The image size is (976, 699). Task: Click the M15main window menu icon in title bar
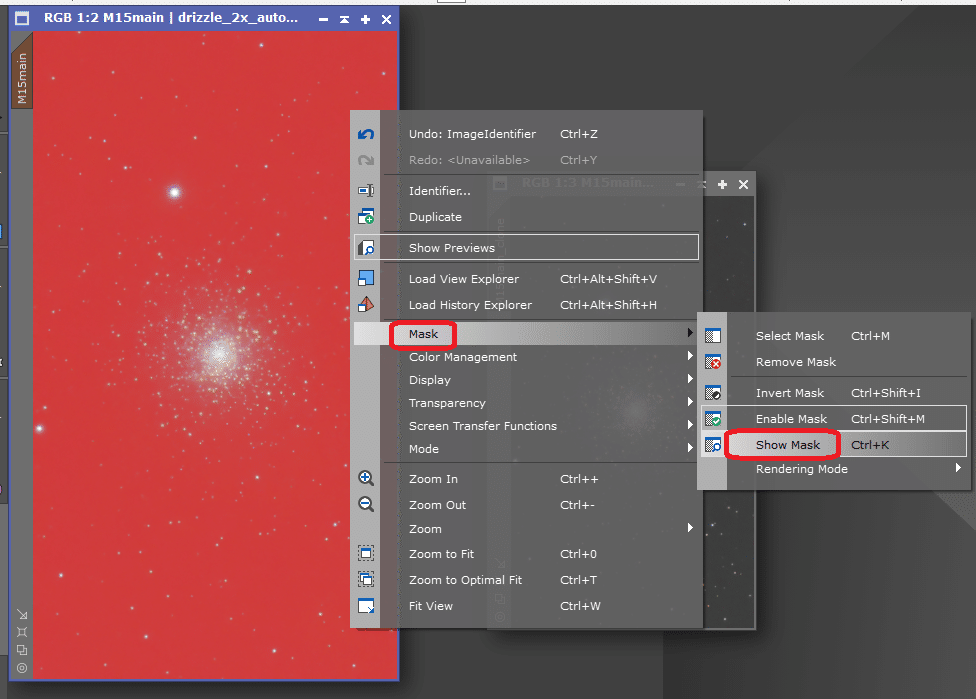pos(22,18)
